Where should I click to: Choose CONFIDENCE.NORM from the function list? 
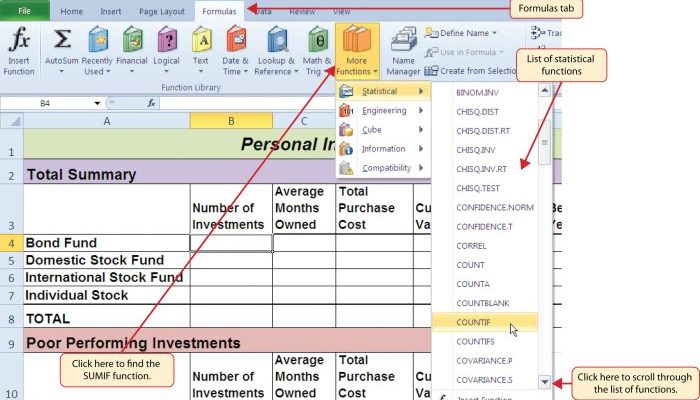click(495, 208)
